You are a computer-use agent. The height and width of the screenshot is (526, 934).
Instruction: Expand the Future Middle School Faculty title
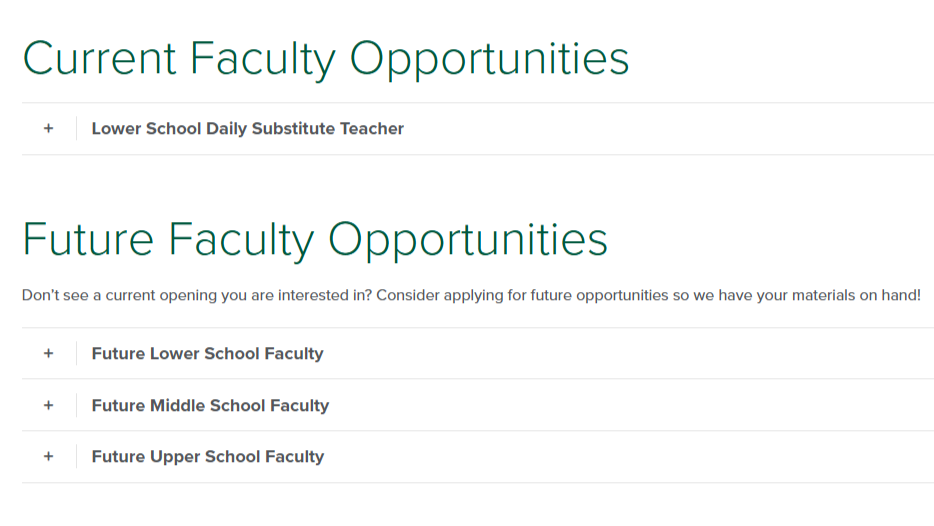pos(210,406)
